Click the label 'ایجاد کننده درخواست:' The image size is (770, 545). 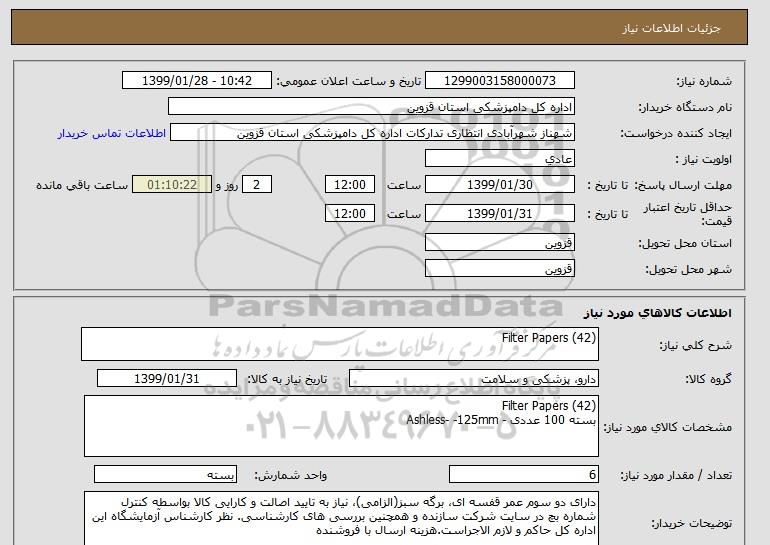click(x=676, y=134)
